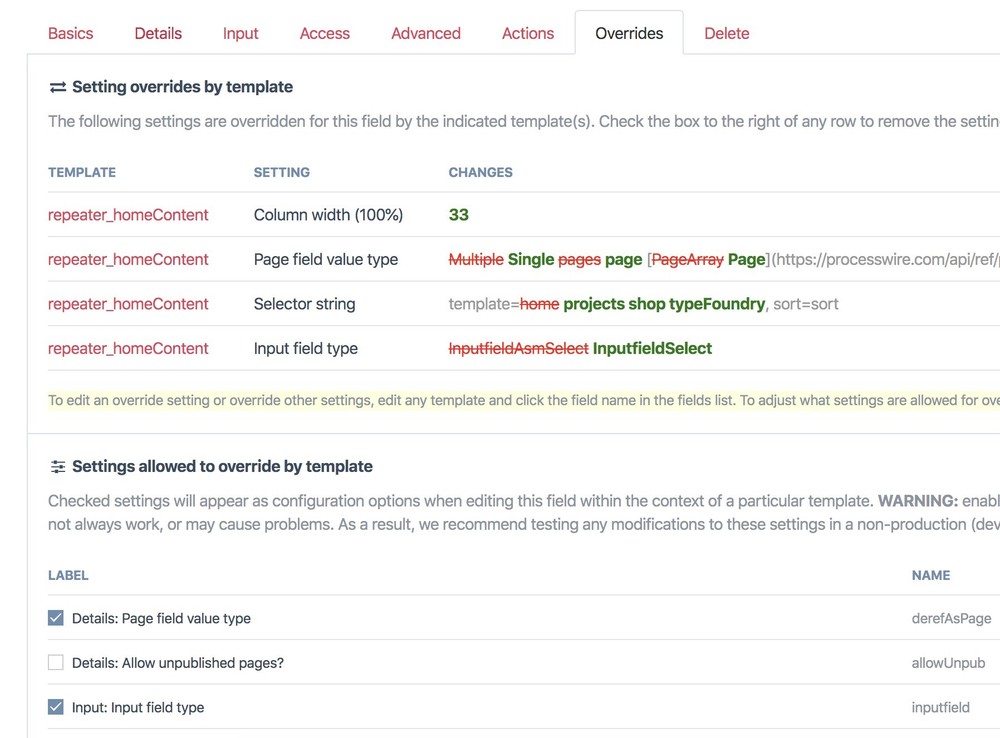Viewport: 1000px width, 738px height.
Task: Switch to the Basics tab
Action: coord(70,33)
